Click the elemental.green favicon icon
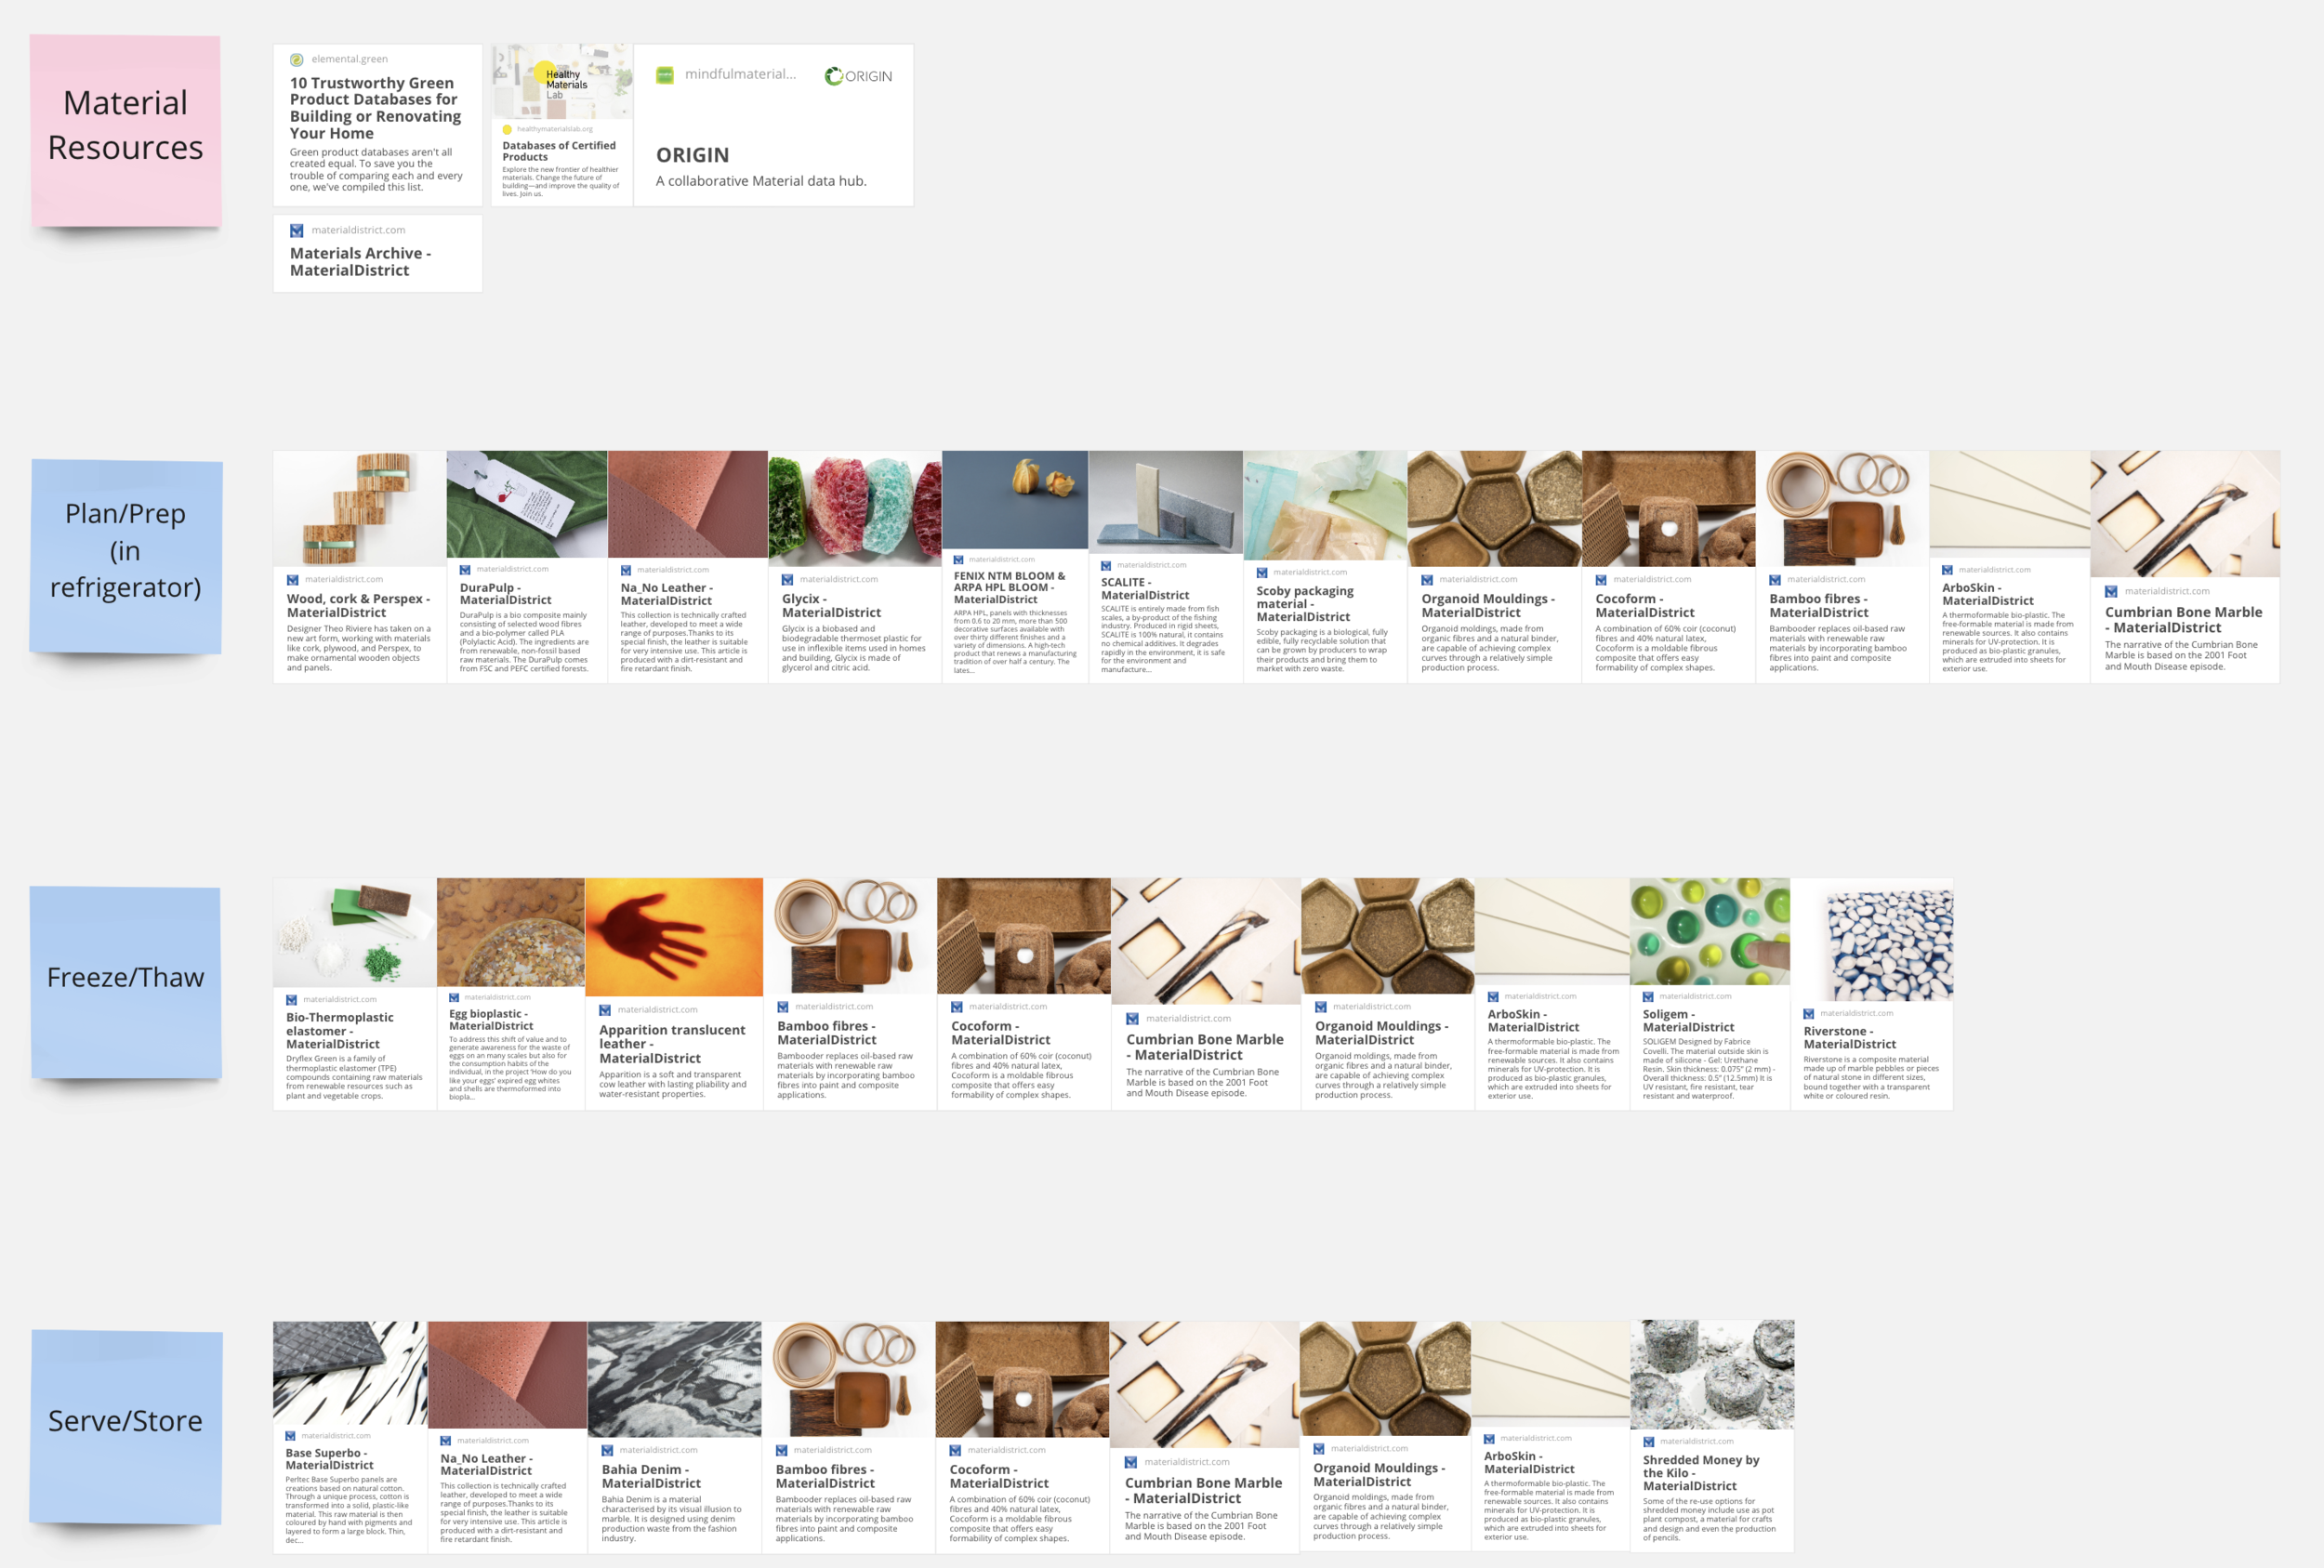This screenshot has height=1568, width=2324. (297, 60)
